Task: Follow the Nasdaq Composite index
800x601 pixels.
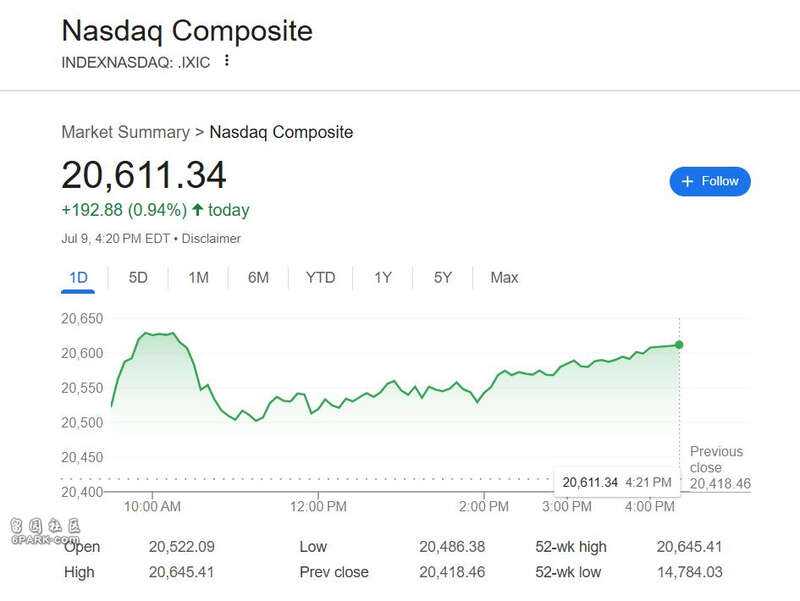Action: tap(710, 182)
